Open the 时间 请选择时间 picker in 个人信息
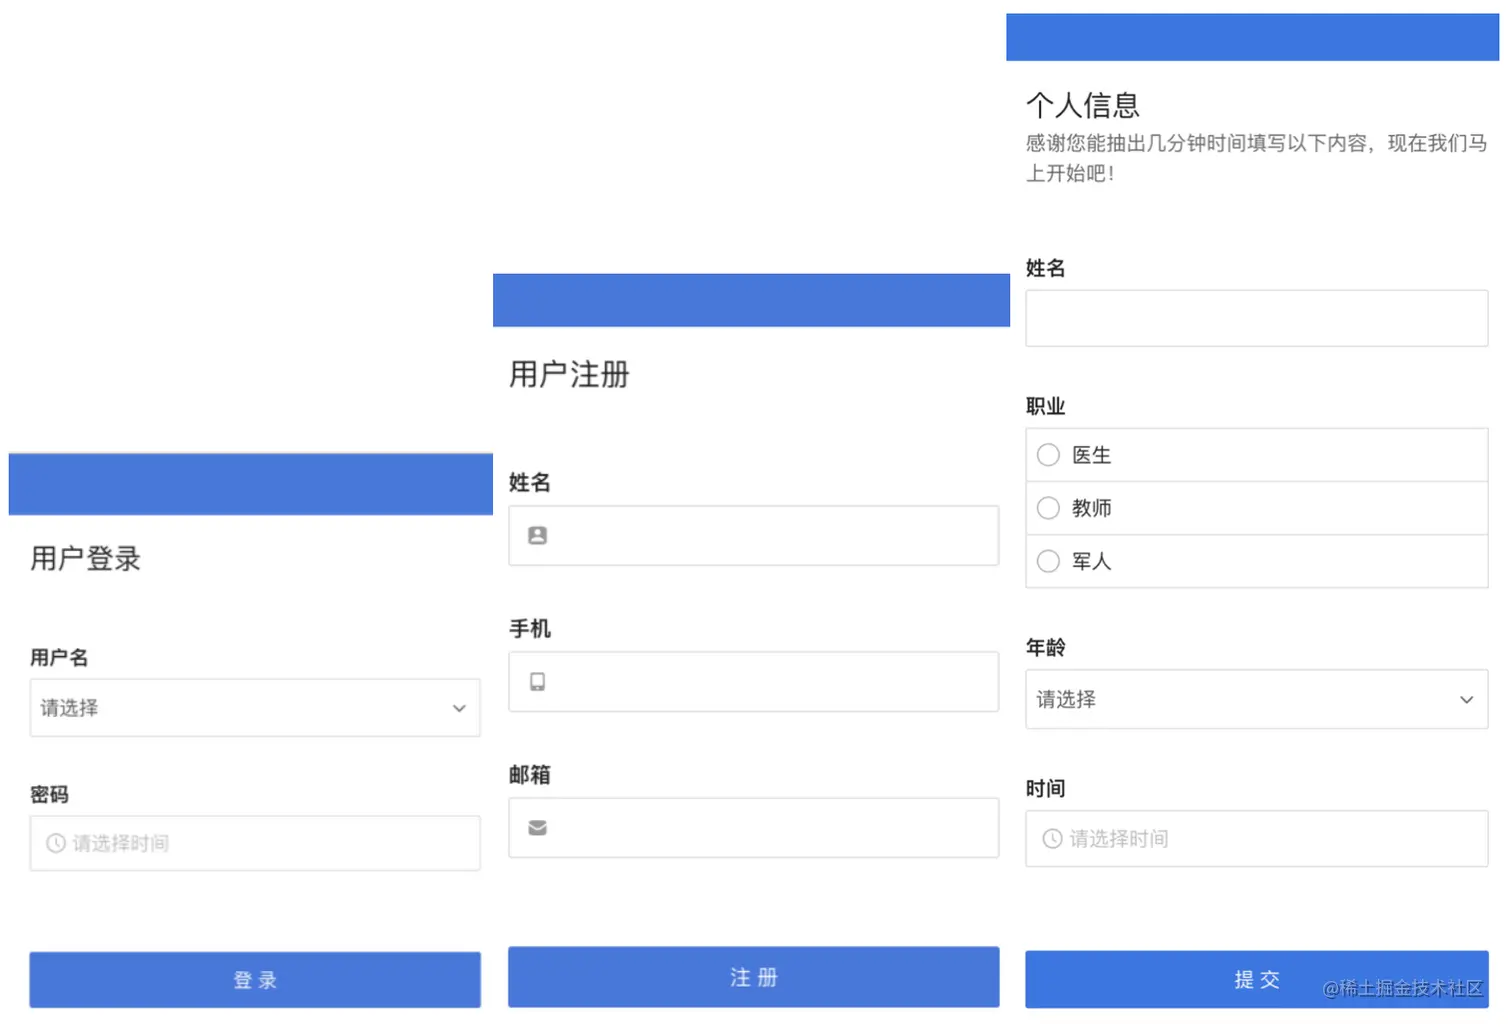Image resolution: width=1512 pixels, height=1027 pixels. (1257, 838)
